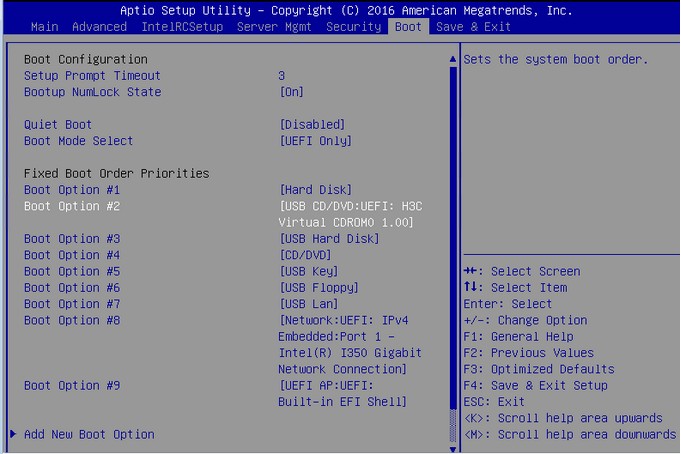The image size is (681, 454).
Task: Click the Select Item arrows hint
Action: 516,288
